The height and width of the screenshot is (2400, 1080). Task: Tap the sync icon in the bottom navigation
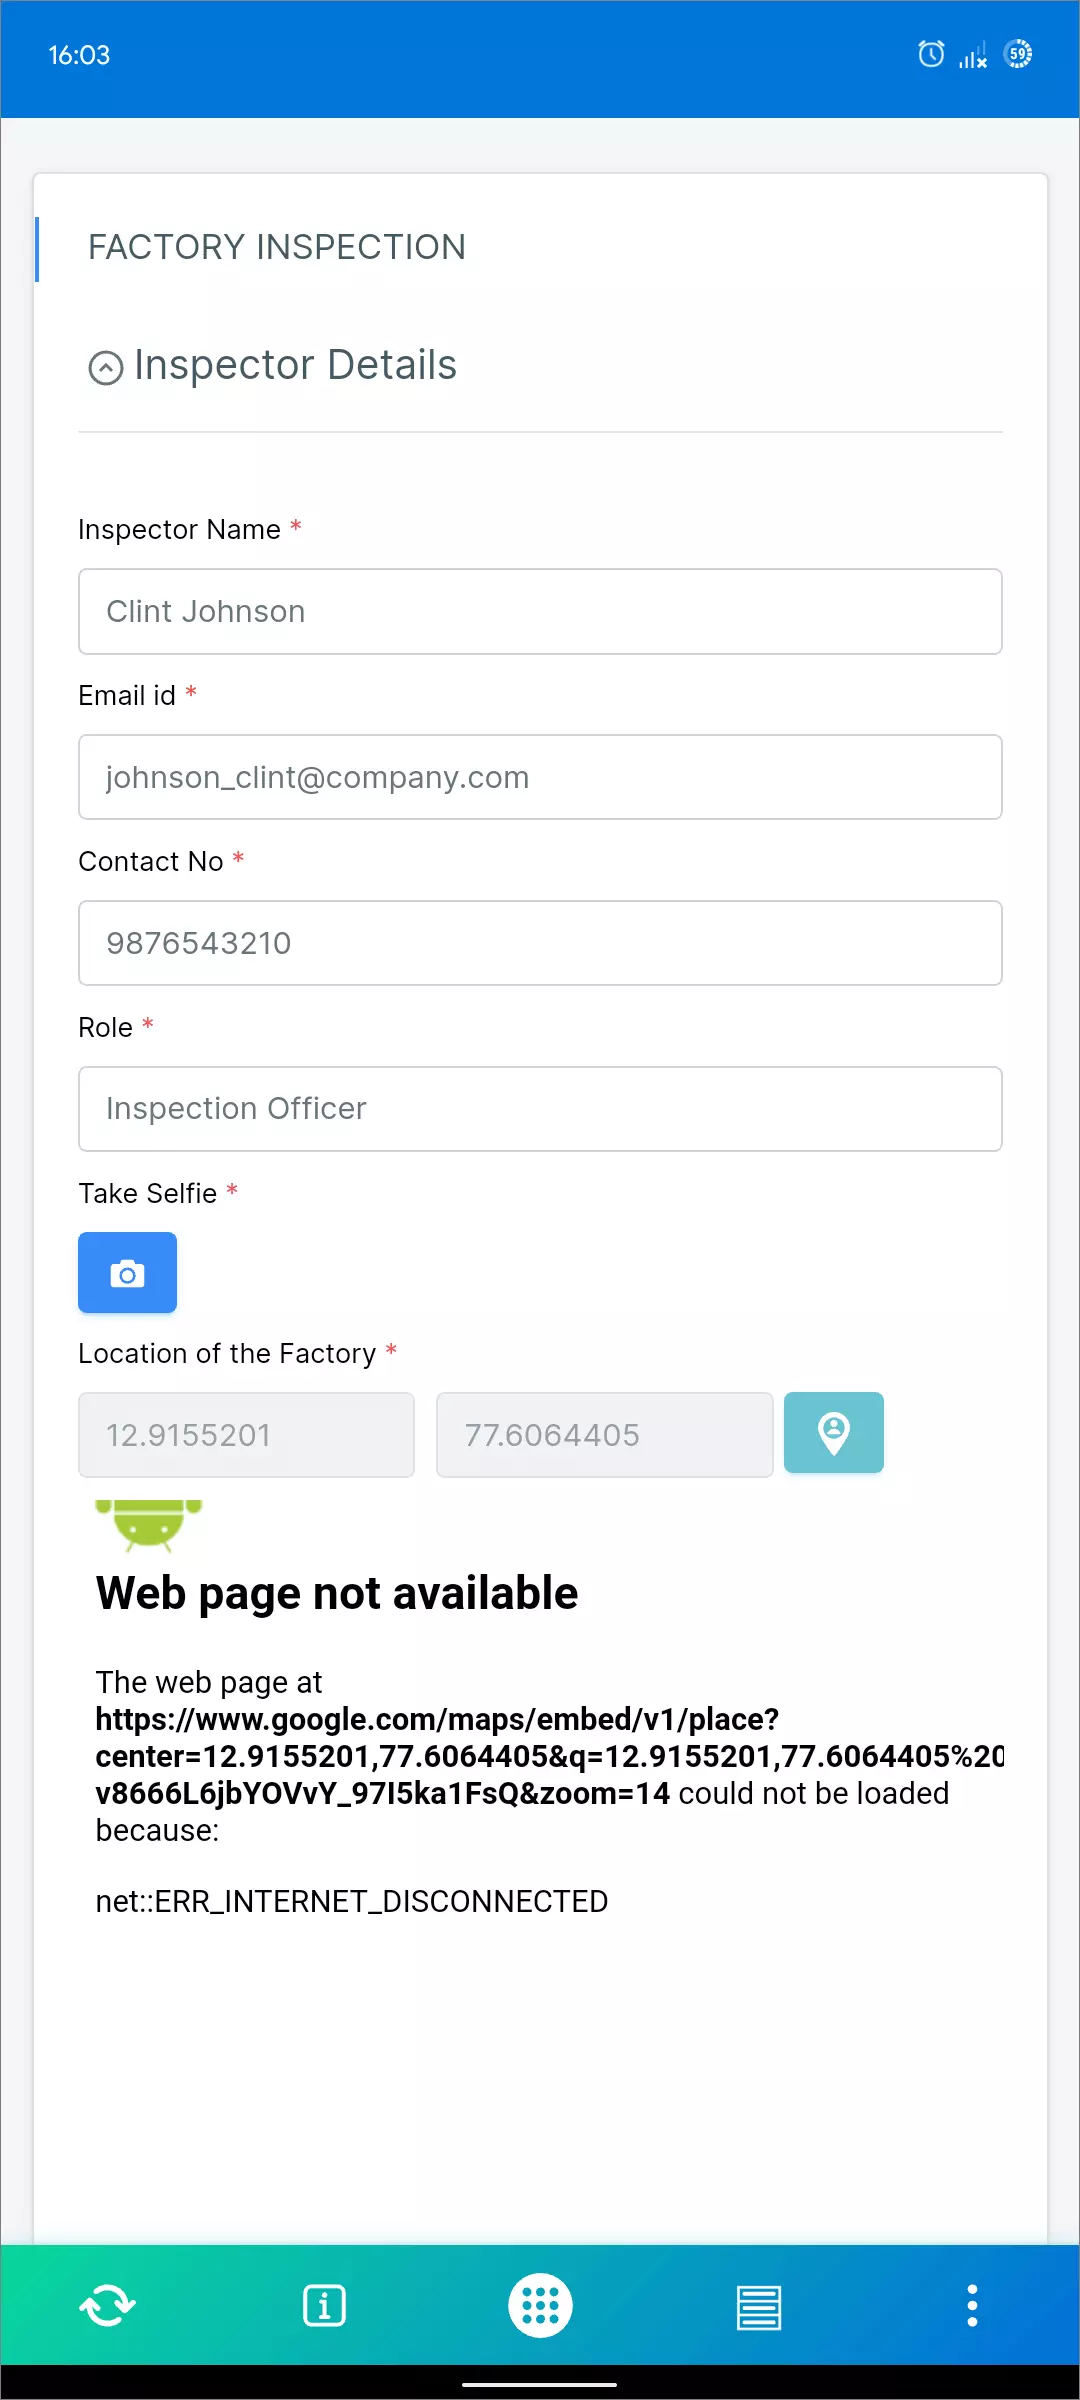point(107,2305)
